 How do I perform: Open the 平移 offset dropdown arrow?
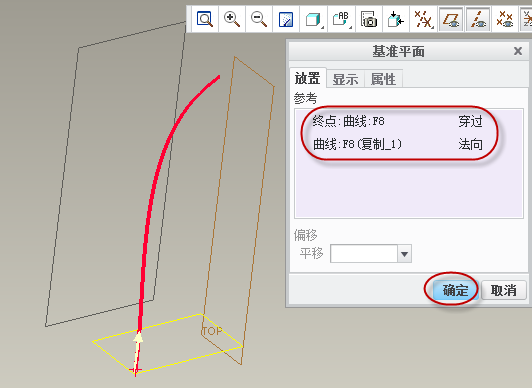pos(404,254)
